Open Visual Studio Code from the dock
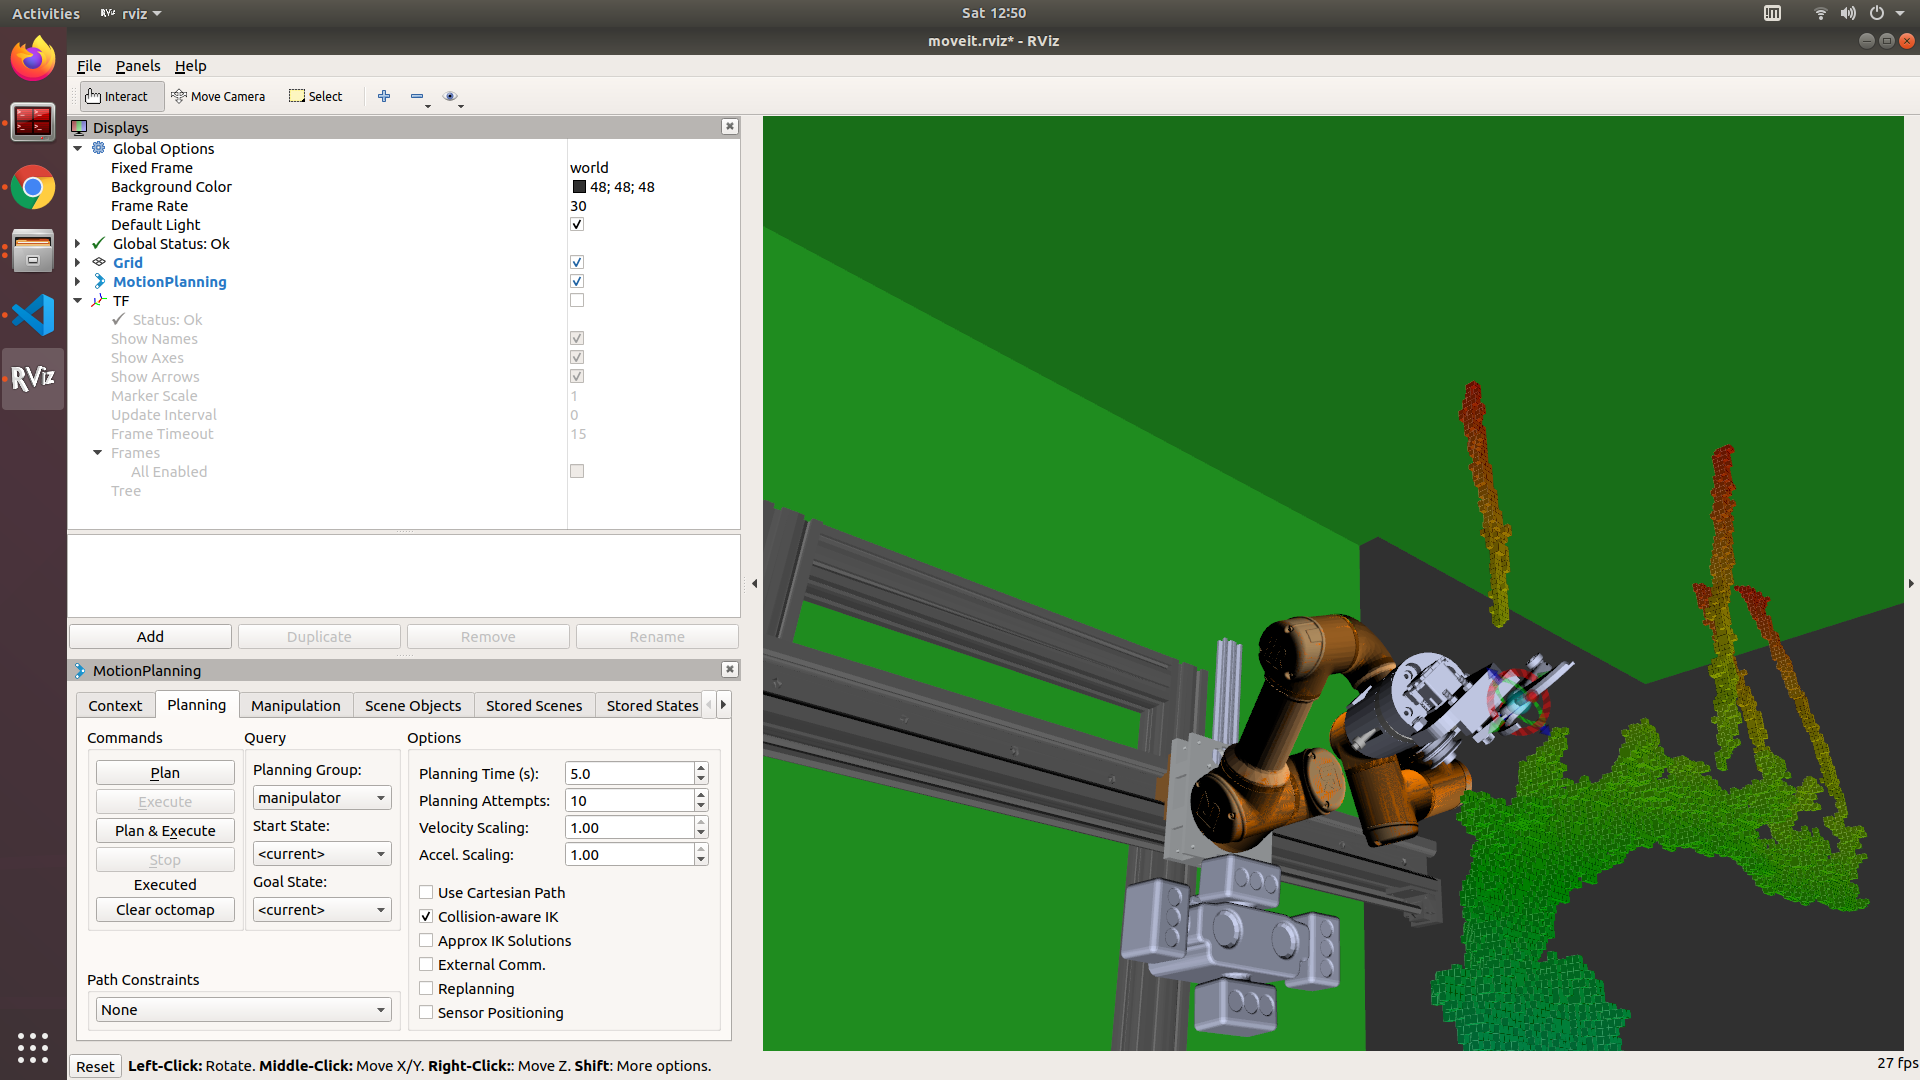This screenshot has height=1080, width=1920. click(x=33, y=315)
